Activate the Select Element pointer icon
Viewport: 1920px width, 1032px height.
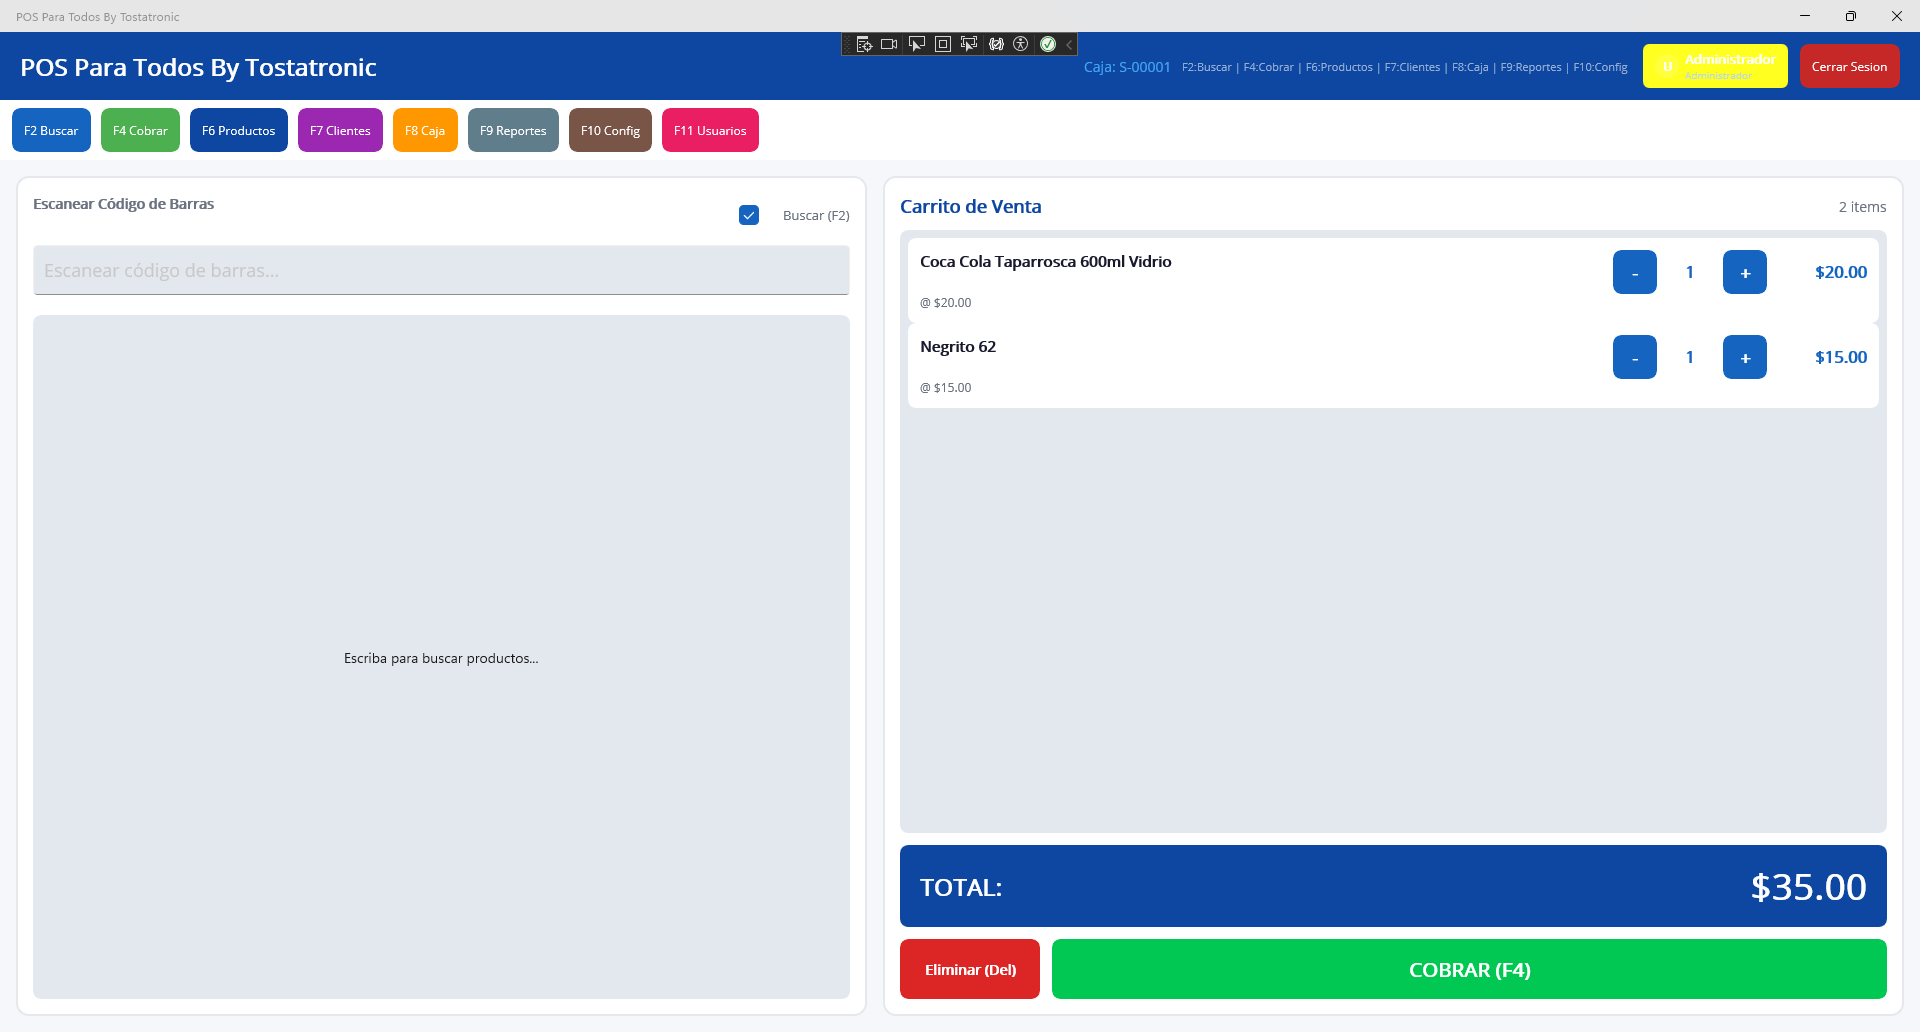tap(916, 44)
